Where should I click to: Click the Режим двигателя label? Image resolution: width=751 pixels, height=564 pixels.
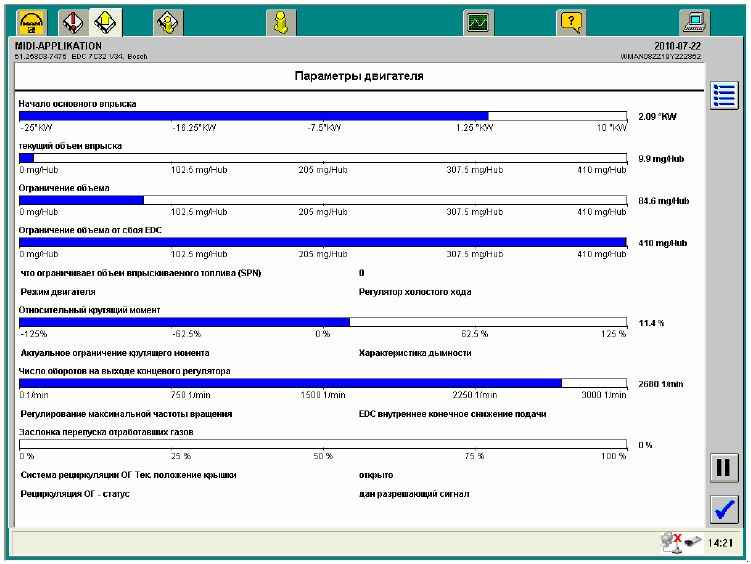(58, 292)
